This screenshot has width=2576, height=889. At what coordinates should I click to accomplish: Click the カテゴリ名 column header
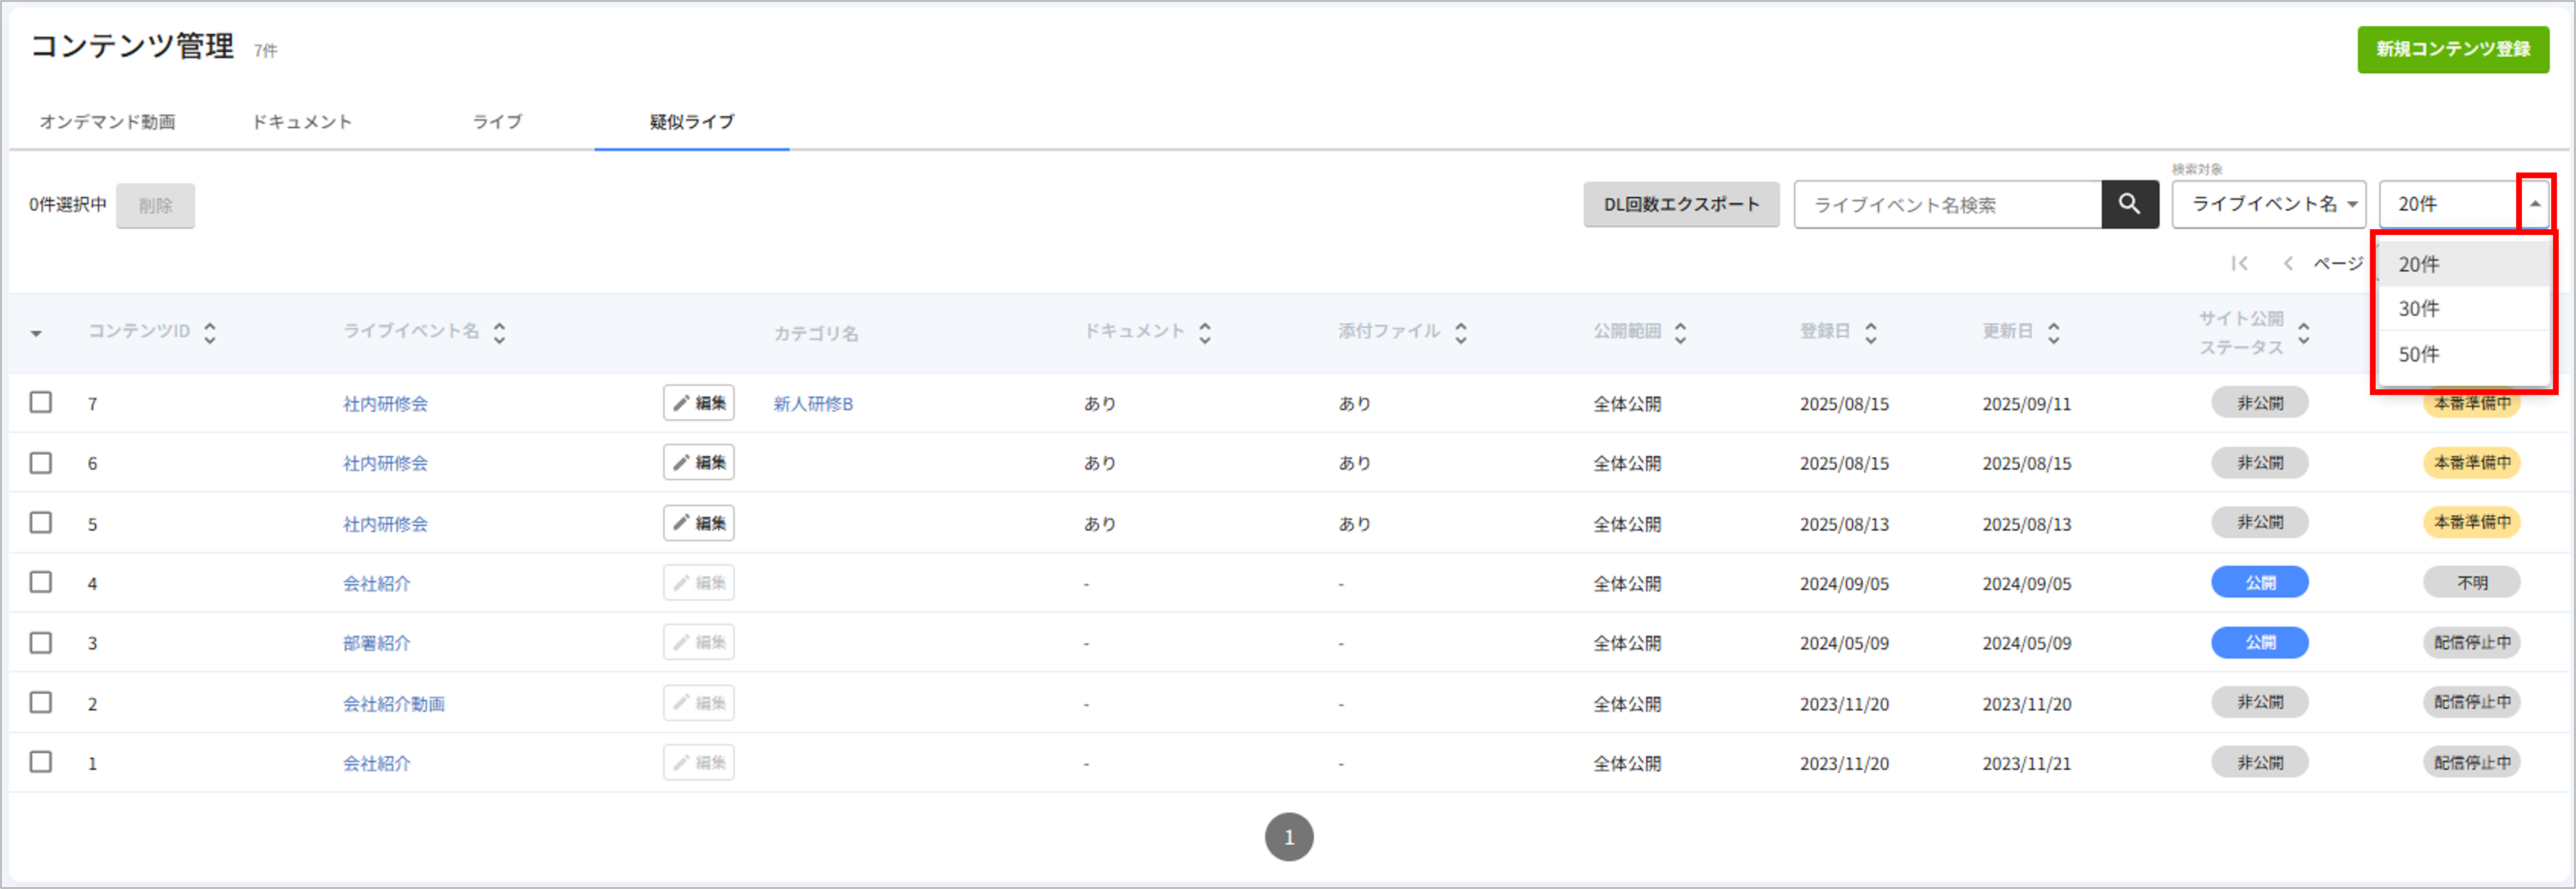pos(816,333)
